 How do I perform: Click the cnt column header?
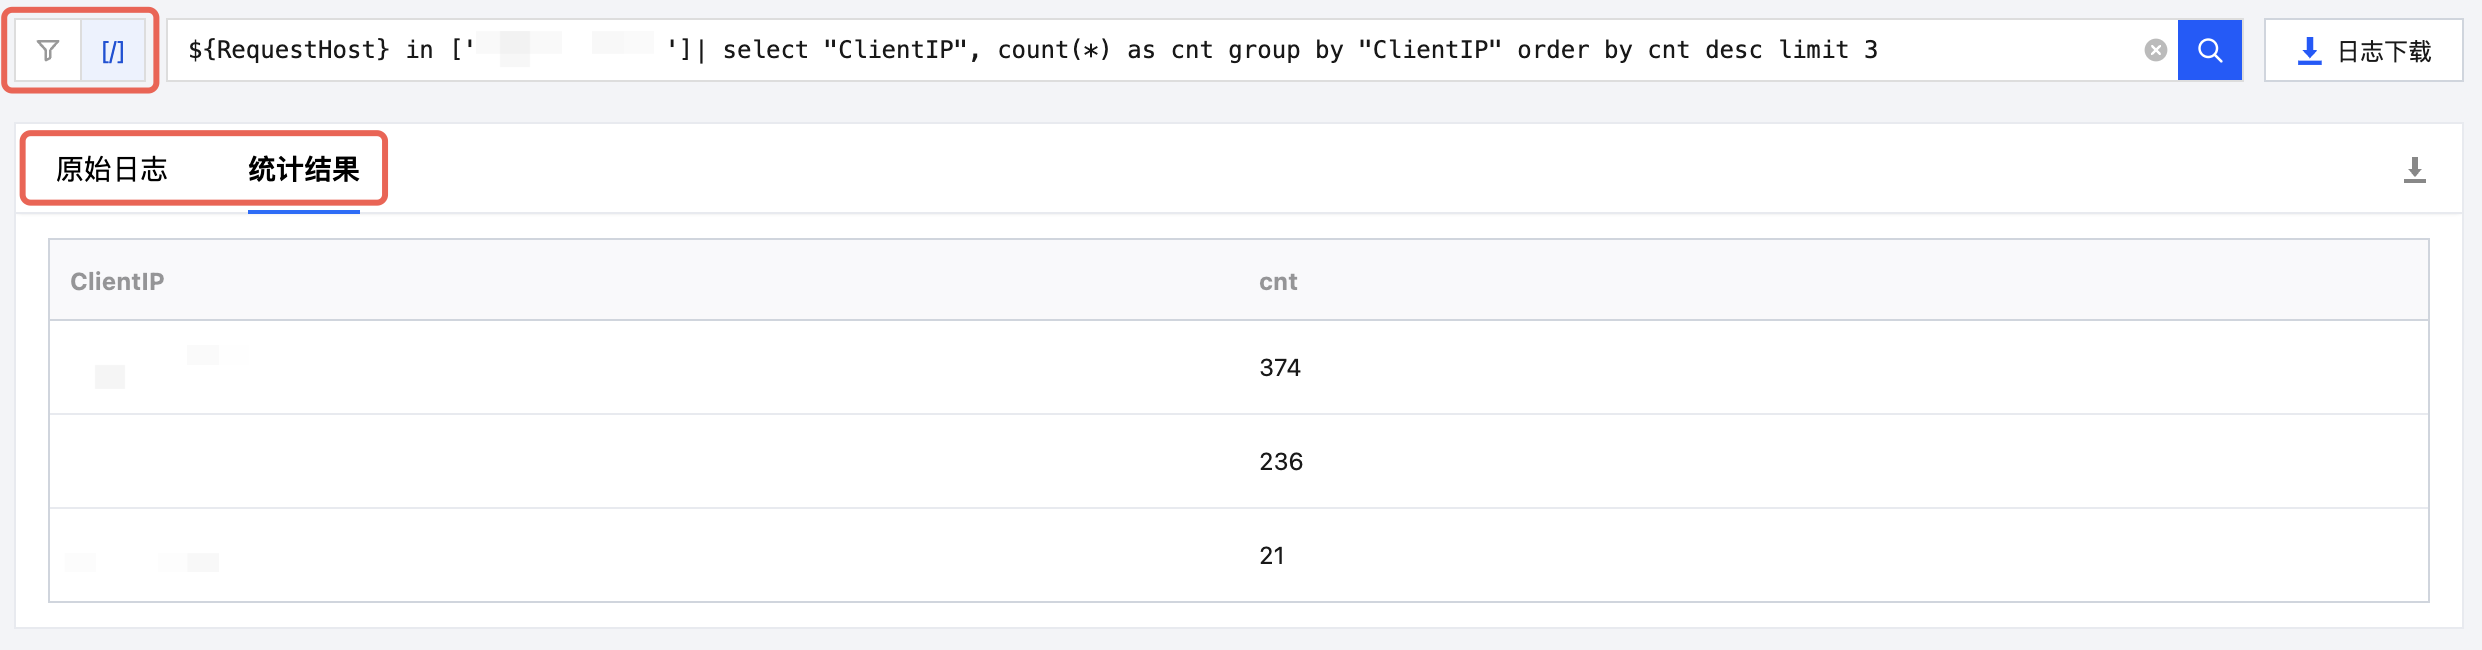coord(1278,282)
